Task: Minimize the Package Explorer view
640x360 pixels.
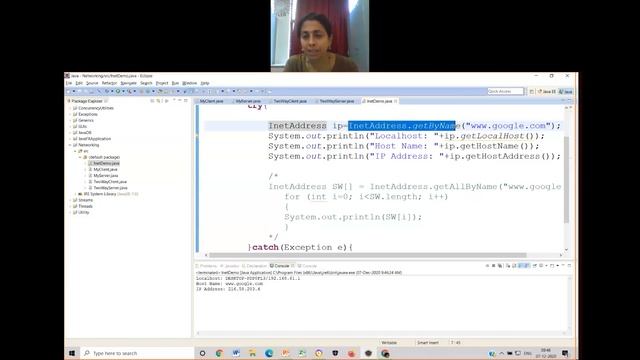Action: [x=180, y=100]
